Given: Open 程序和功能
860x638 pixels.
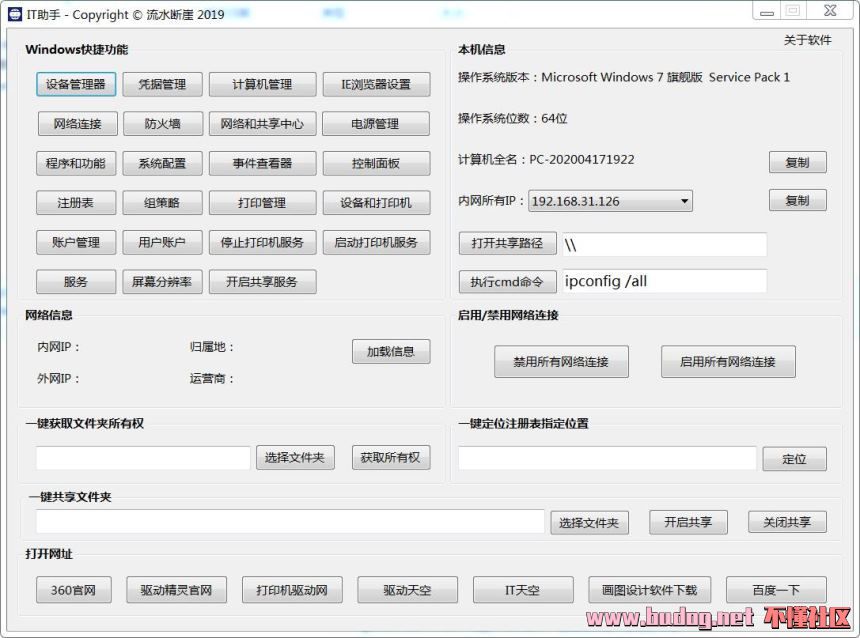Looking at the screenshot, I should coord(76,163).
